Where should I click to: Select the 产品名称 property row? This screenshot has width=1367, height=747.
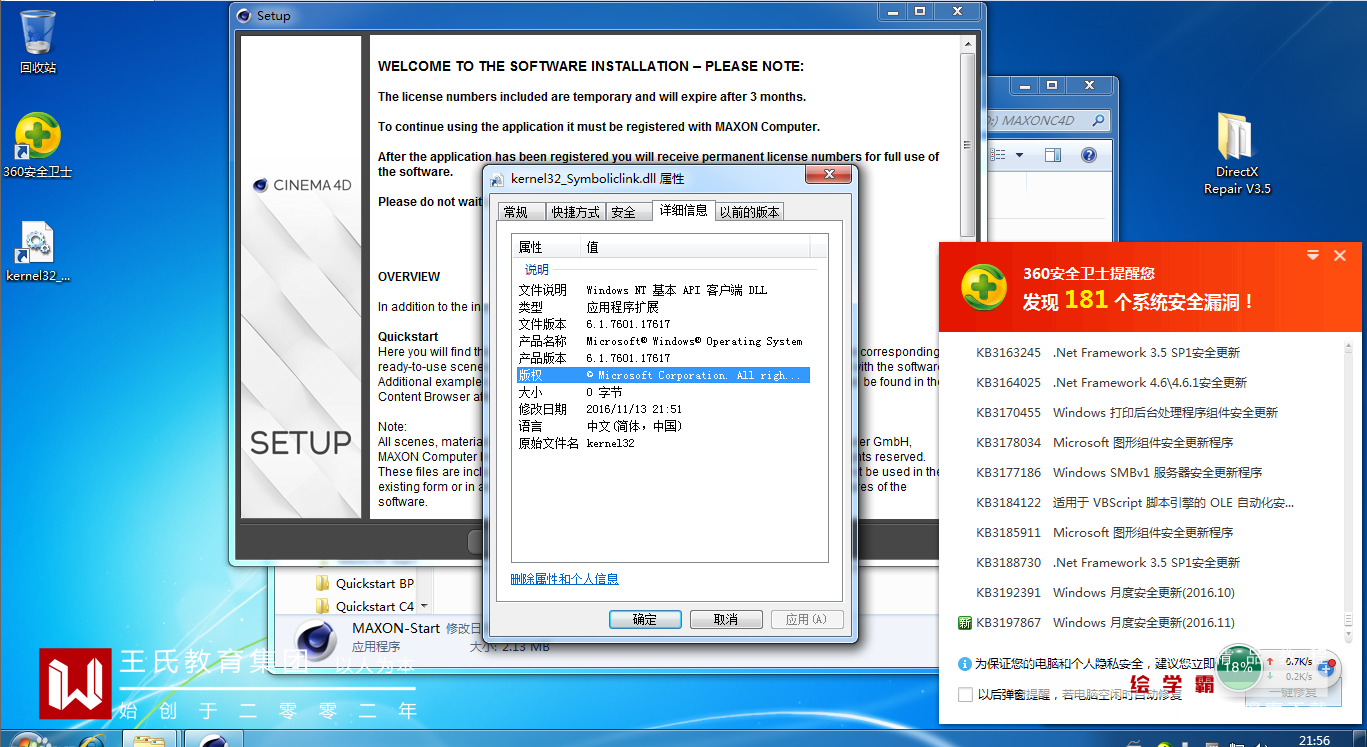pos(664,341)
